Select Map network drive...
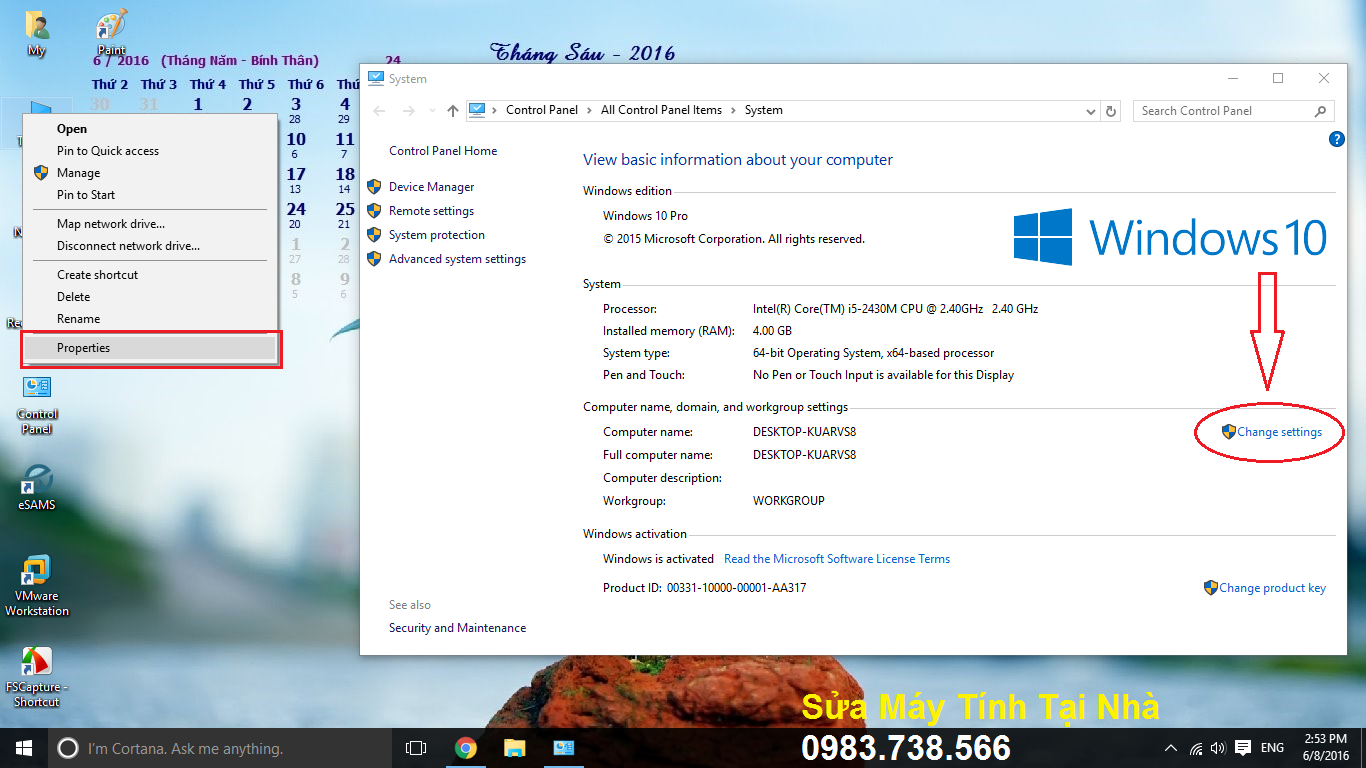This screenshot has width=1366, height=768. [150, 224]
